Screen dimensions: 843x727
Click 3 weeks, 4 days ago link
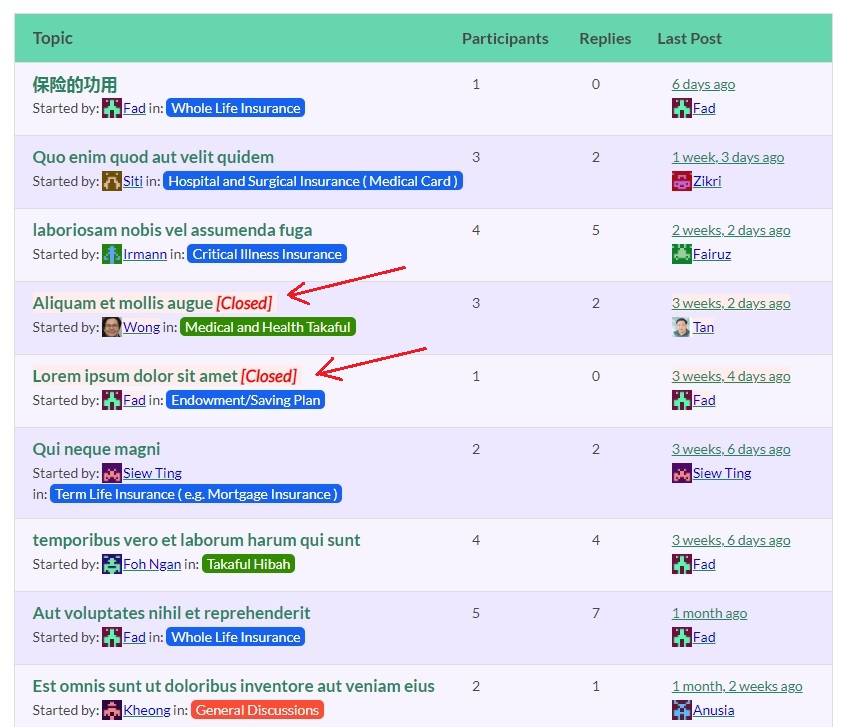pyautogui.click(x=731, y=376)
